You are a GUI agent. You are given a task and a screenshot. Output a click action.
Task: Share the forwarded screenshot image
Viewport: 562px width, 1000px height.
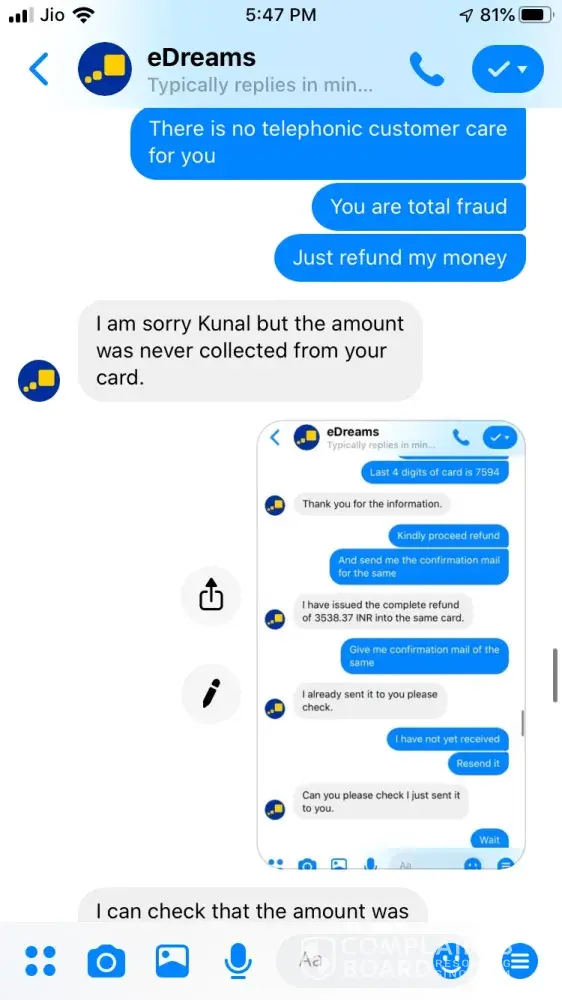click(211, 596)
